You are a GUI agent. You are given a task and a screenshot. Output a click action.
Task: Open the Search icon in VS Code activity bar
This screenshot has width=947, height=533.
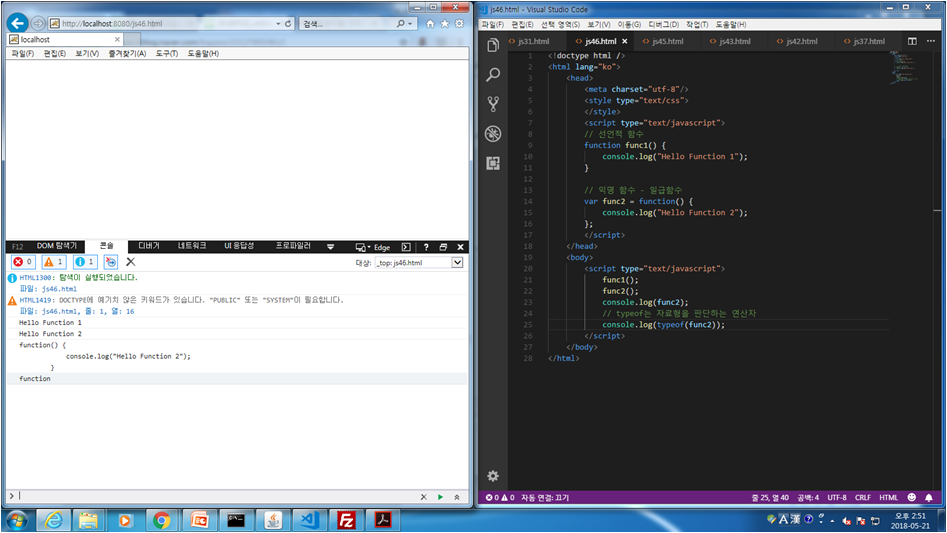tap(493, 75)
